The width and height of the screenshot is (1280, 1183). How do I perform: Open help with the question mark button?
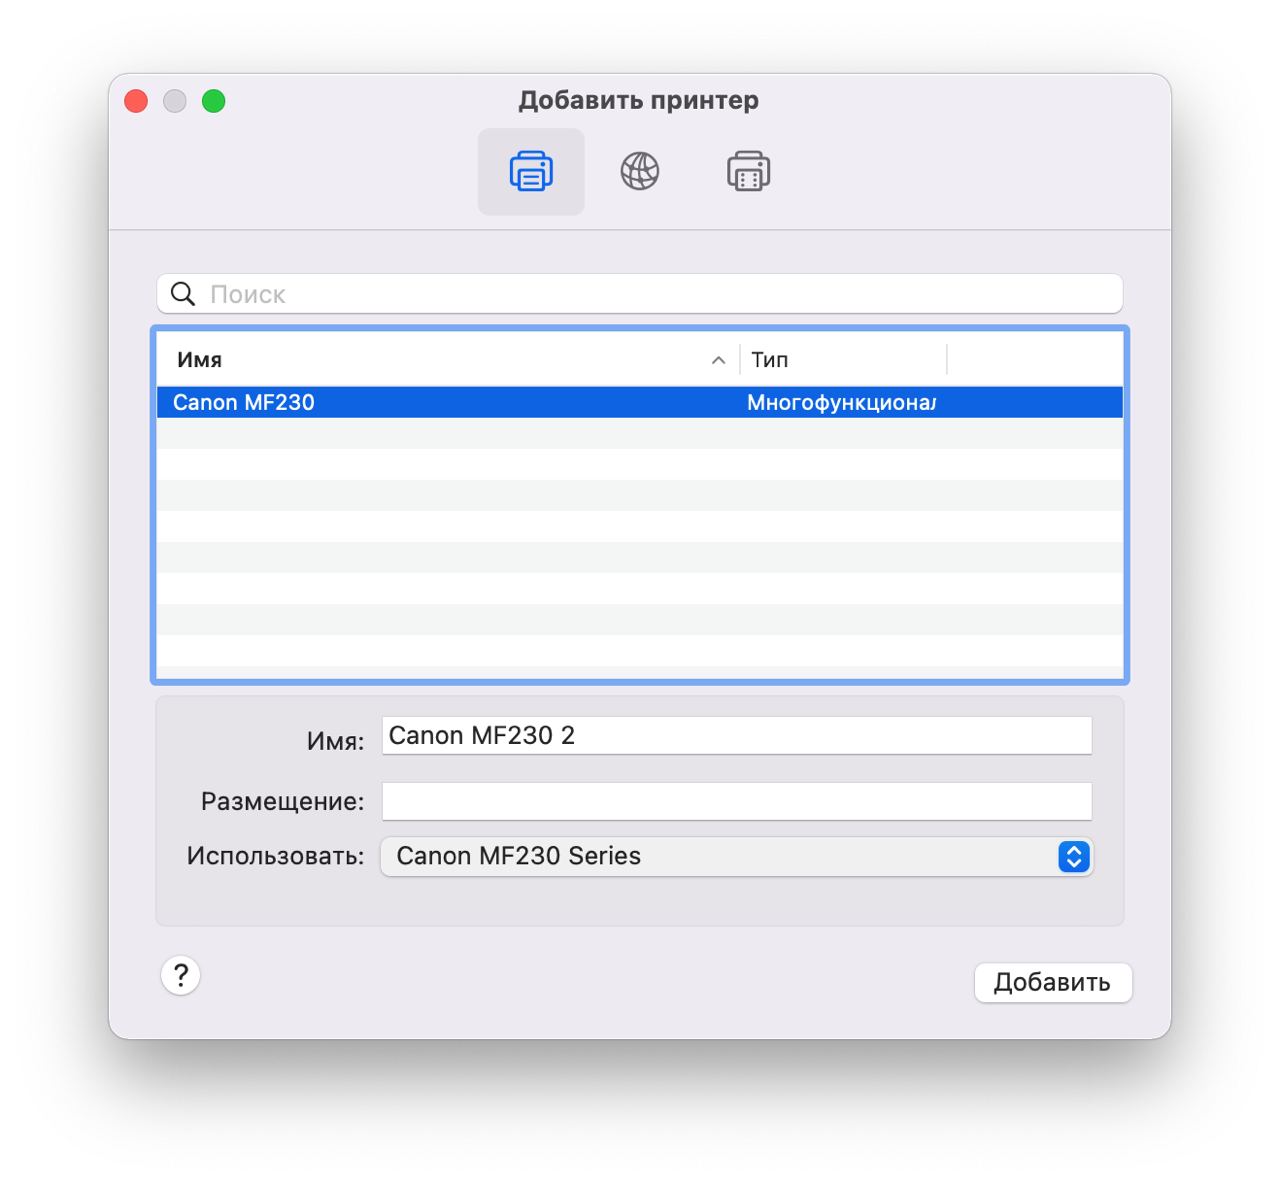pos(181,976)
